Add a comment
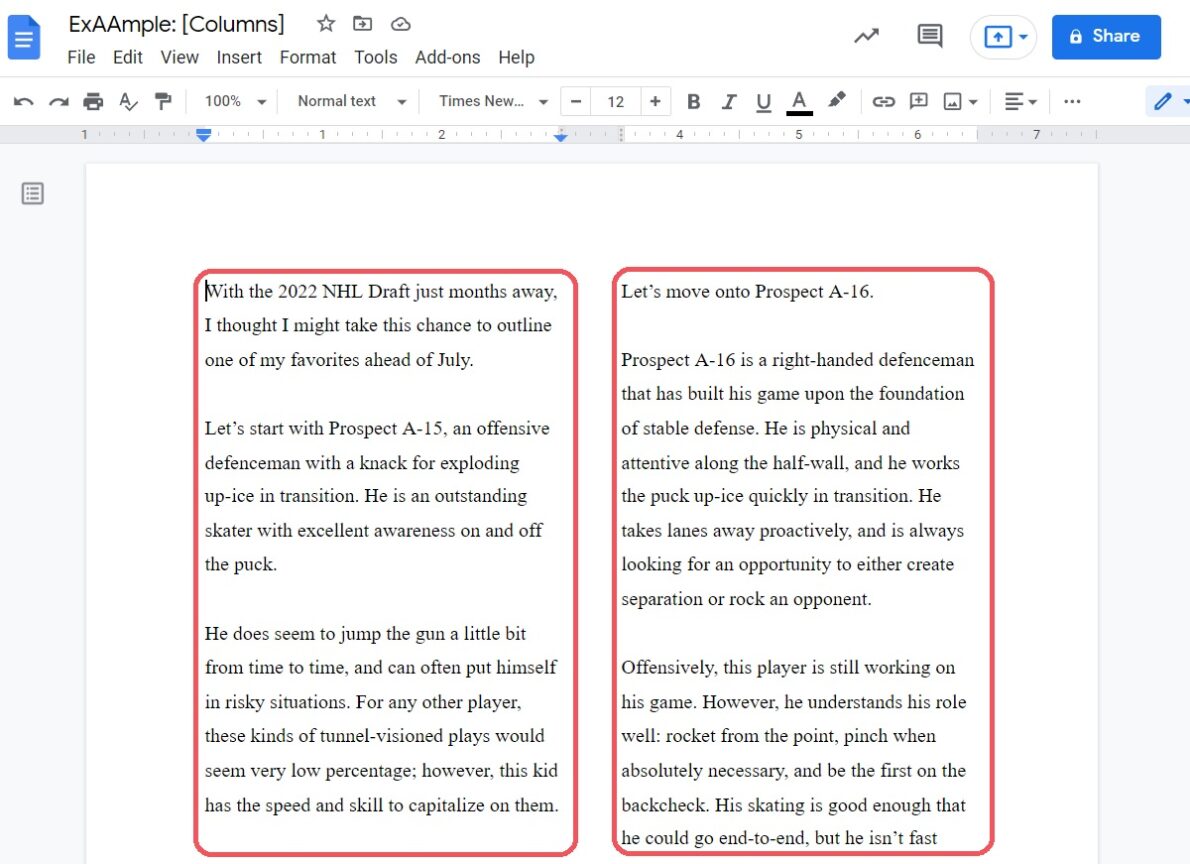 [919, 101]
